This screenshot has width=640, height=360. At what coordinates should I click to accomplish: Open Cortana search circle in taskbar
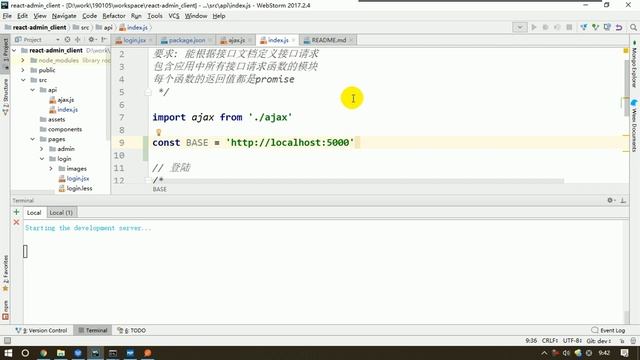(25, 353)
